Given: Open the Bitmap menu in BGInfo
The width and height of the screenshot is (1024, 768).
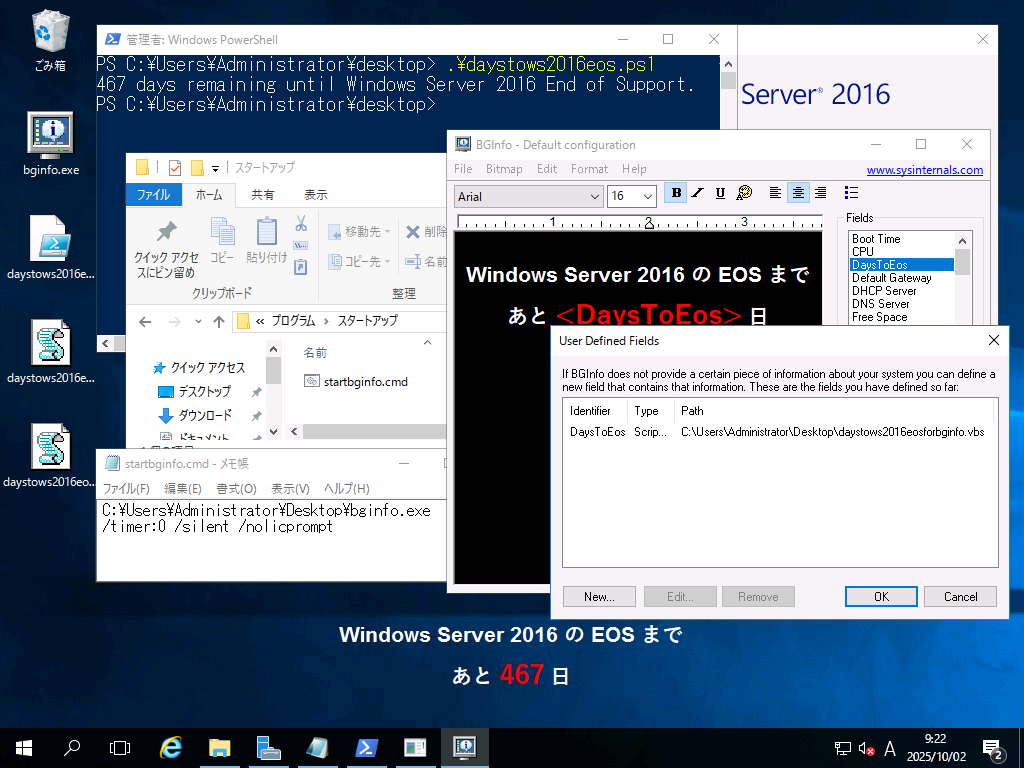Looking at the screenshot, I should [504, 169].
